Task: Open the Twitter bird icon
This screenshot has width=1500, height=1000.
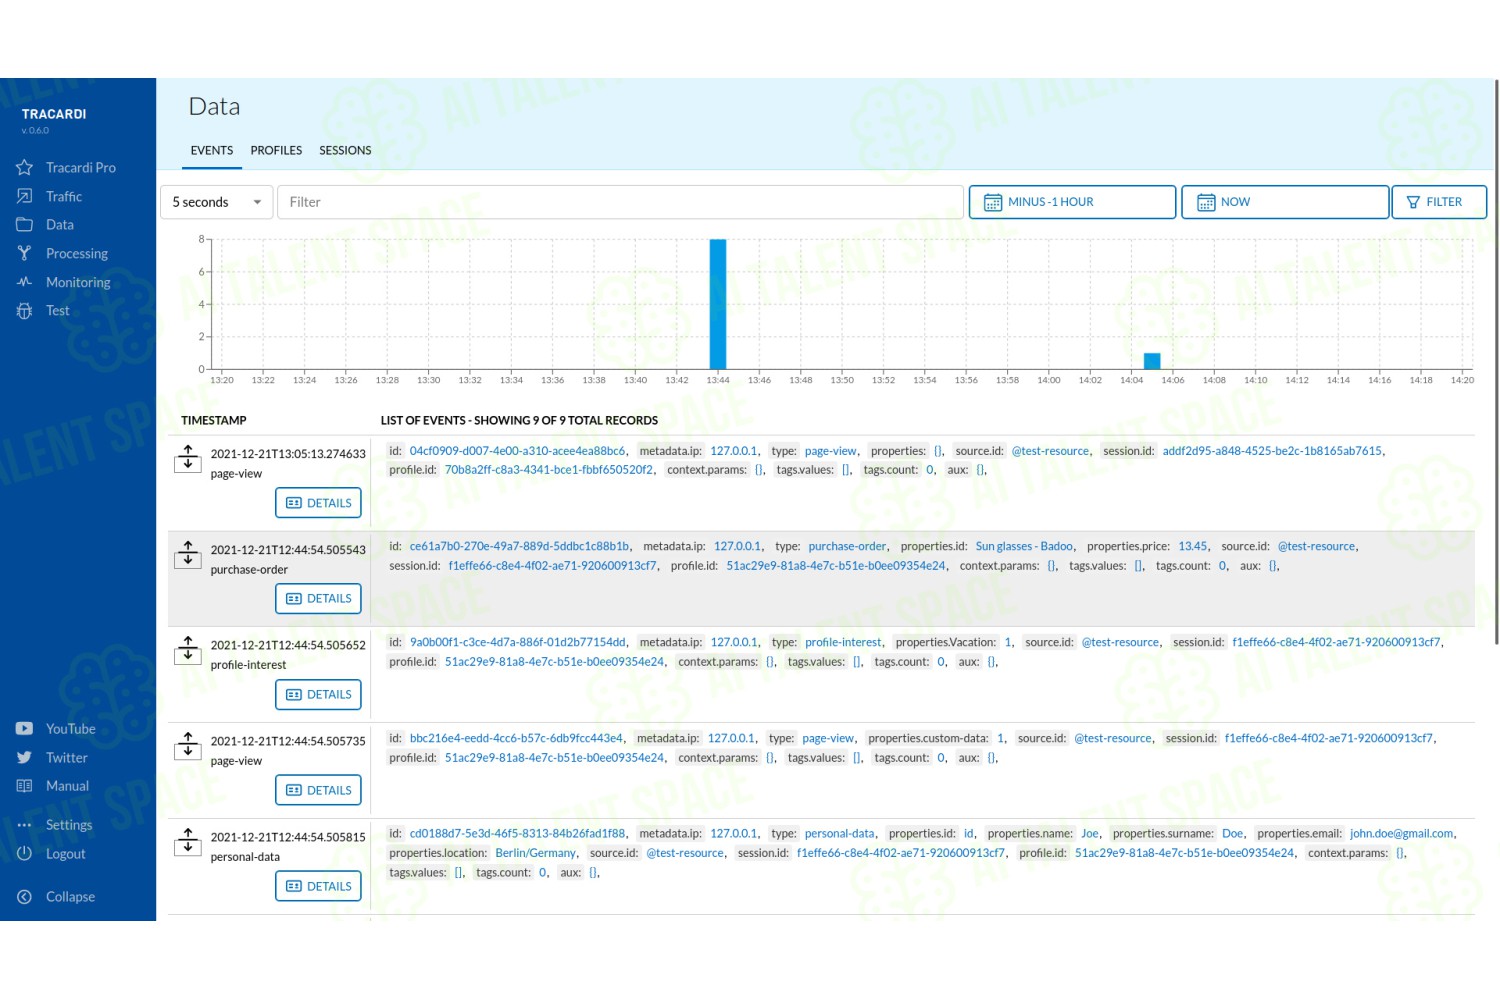Action: coord(25,758)
